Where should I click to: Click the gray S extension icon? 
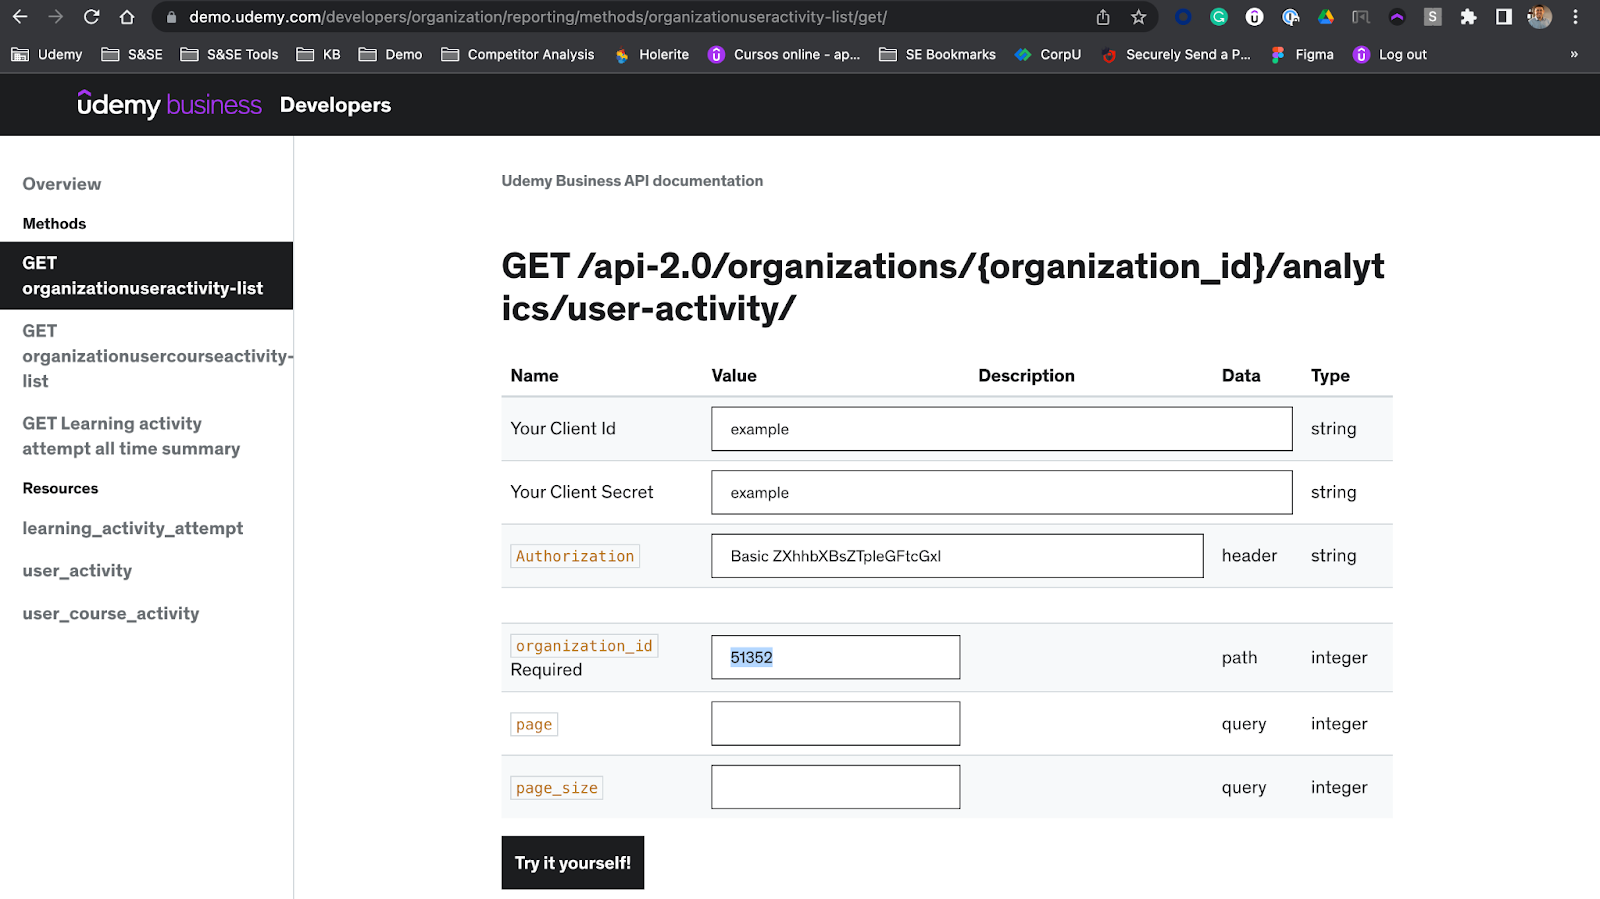click(x=1433, y=17)
